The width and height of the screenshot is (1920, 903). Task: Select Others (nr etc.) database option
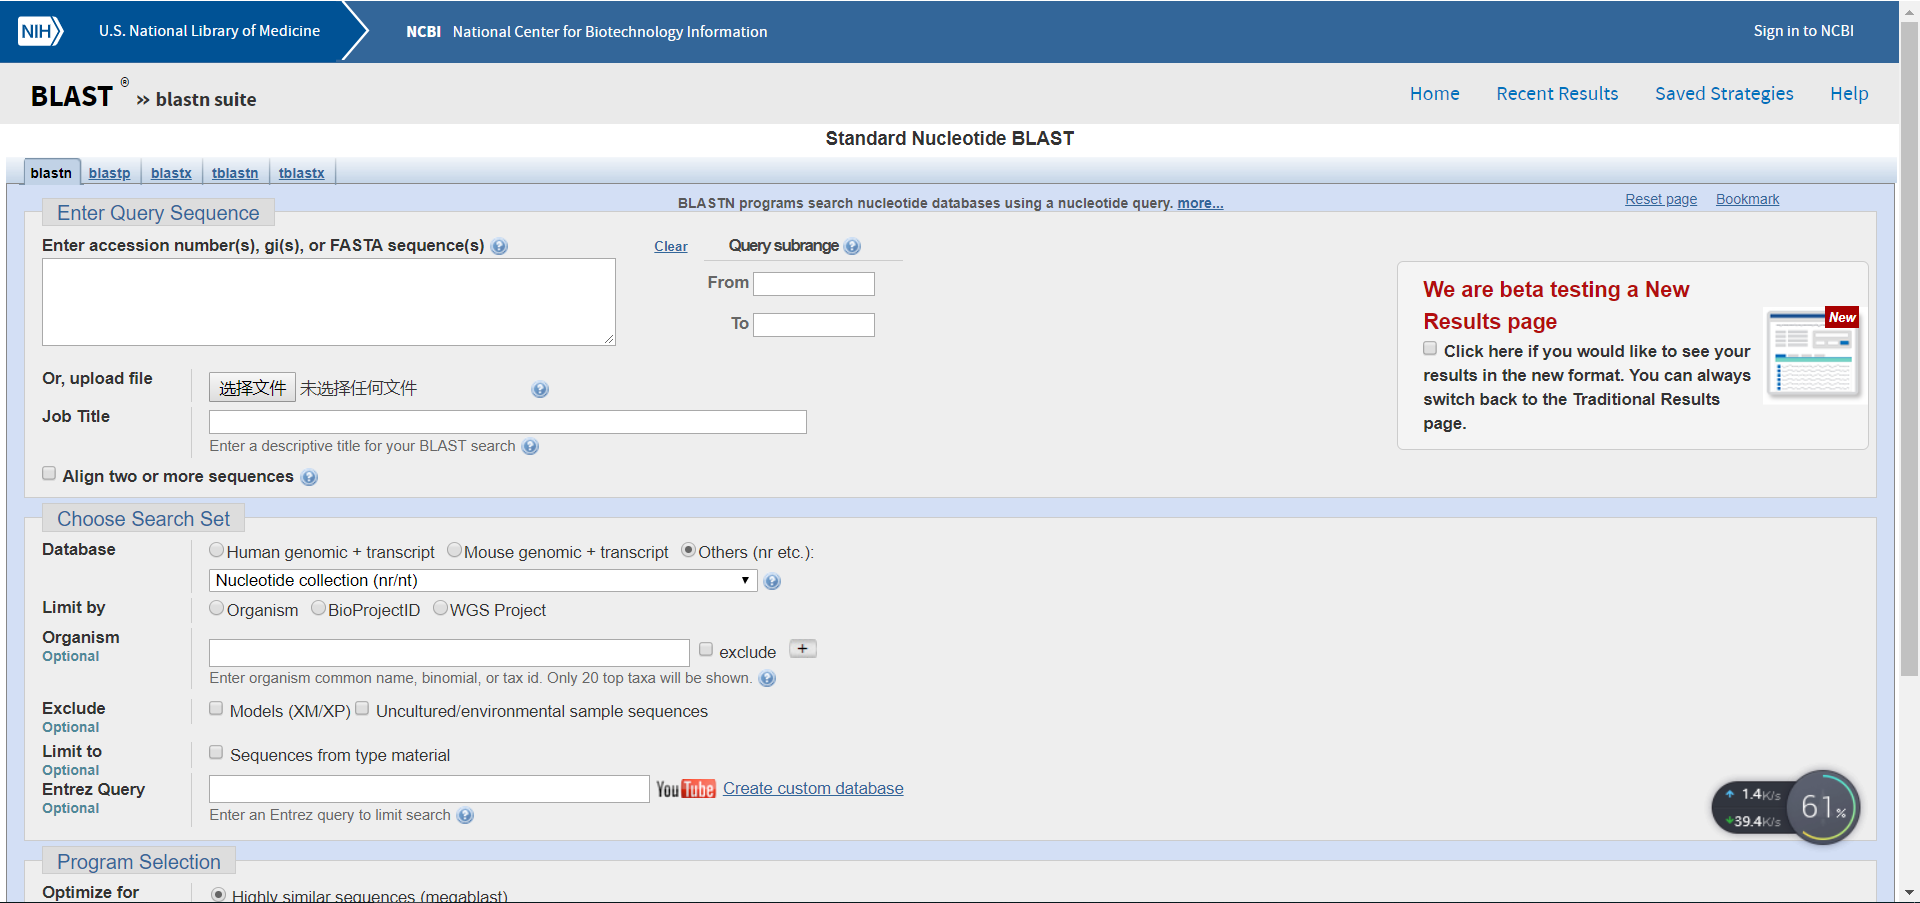[x=688, y=550]
